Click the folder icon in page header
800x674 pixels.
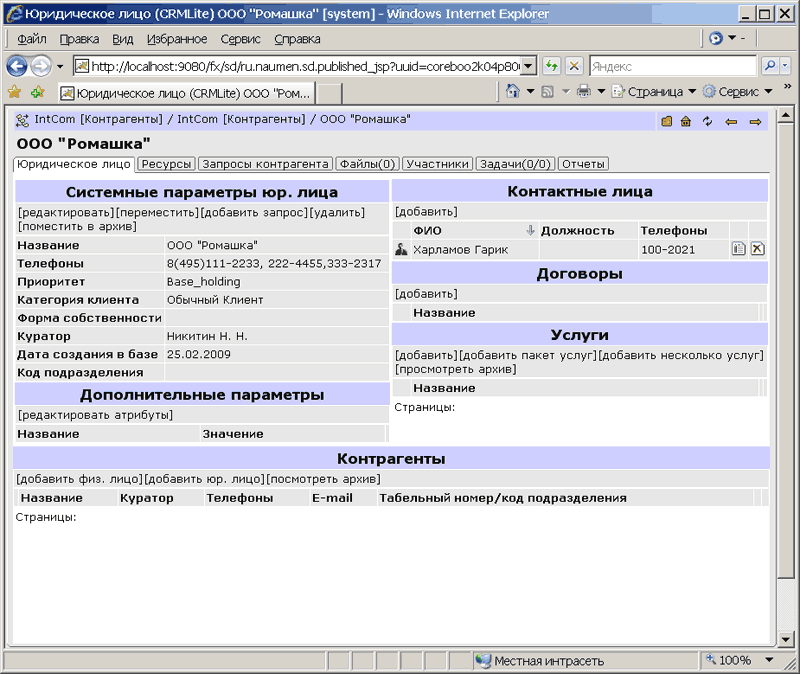(x=666, y=121)
